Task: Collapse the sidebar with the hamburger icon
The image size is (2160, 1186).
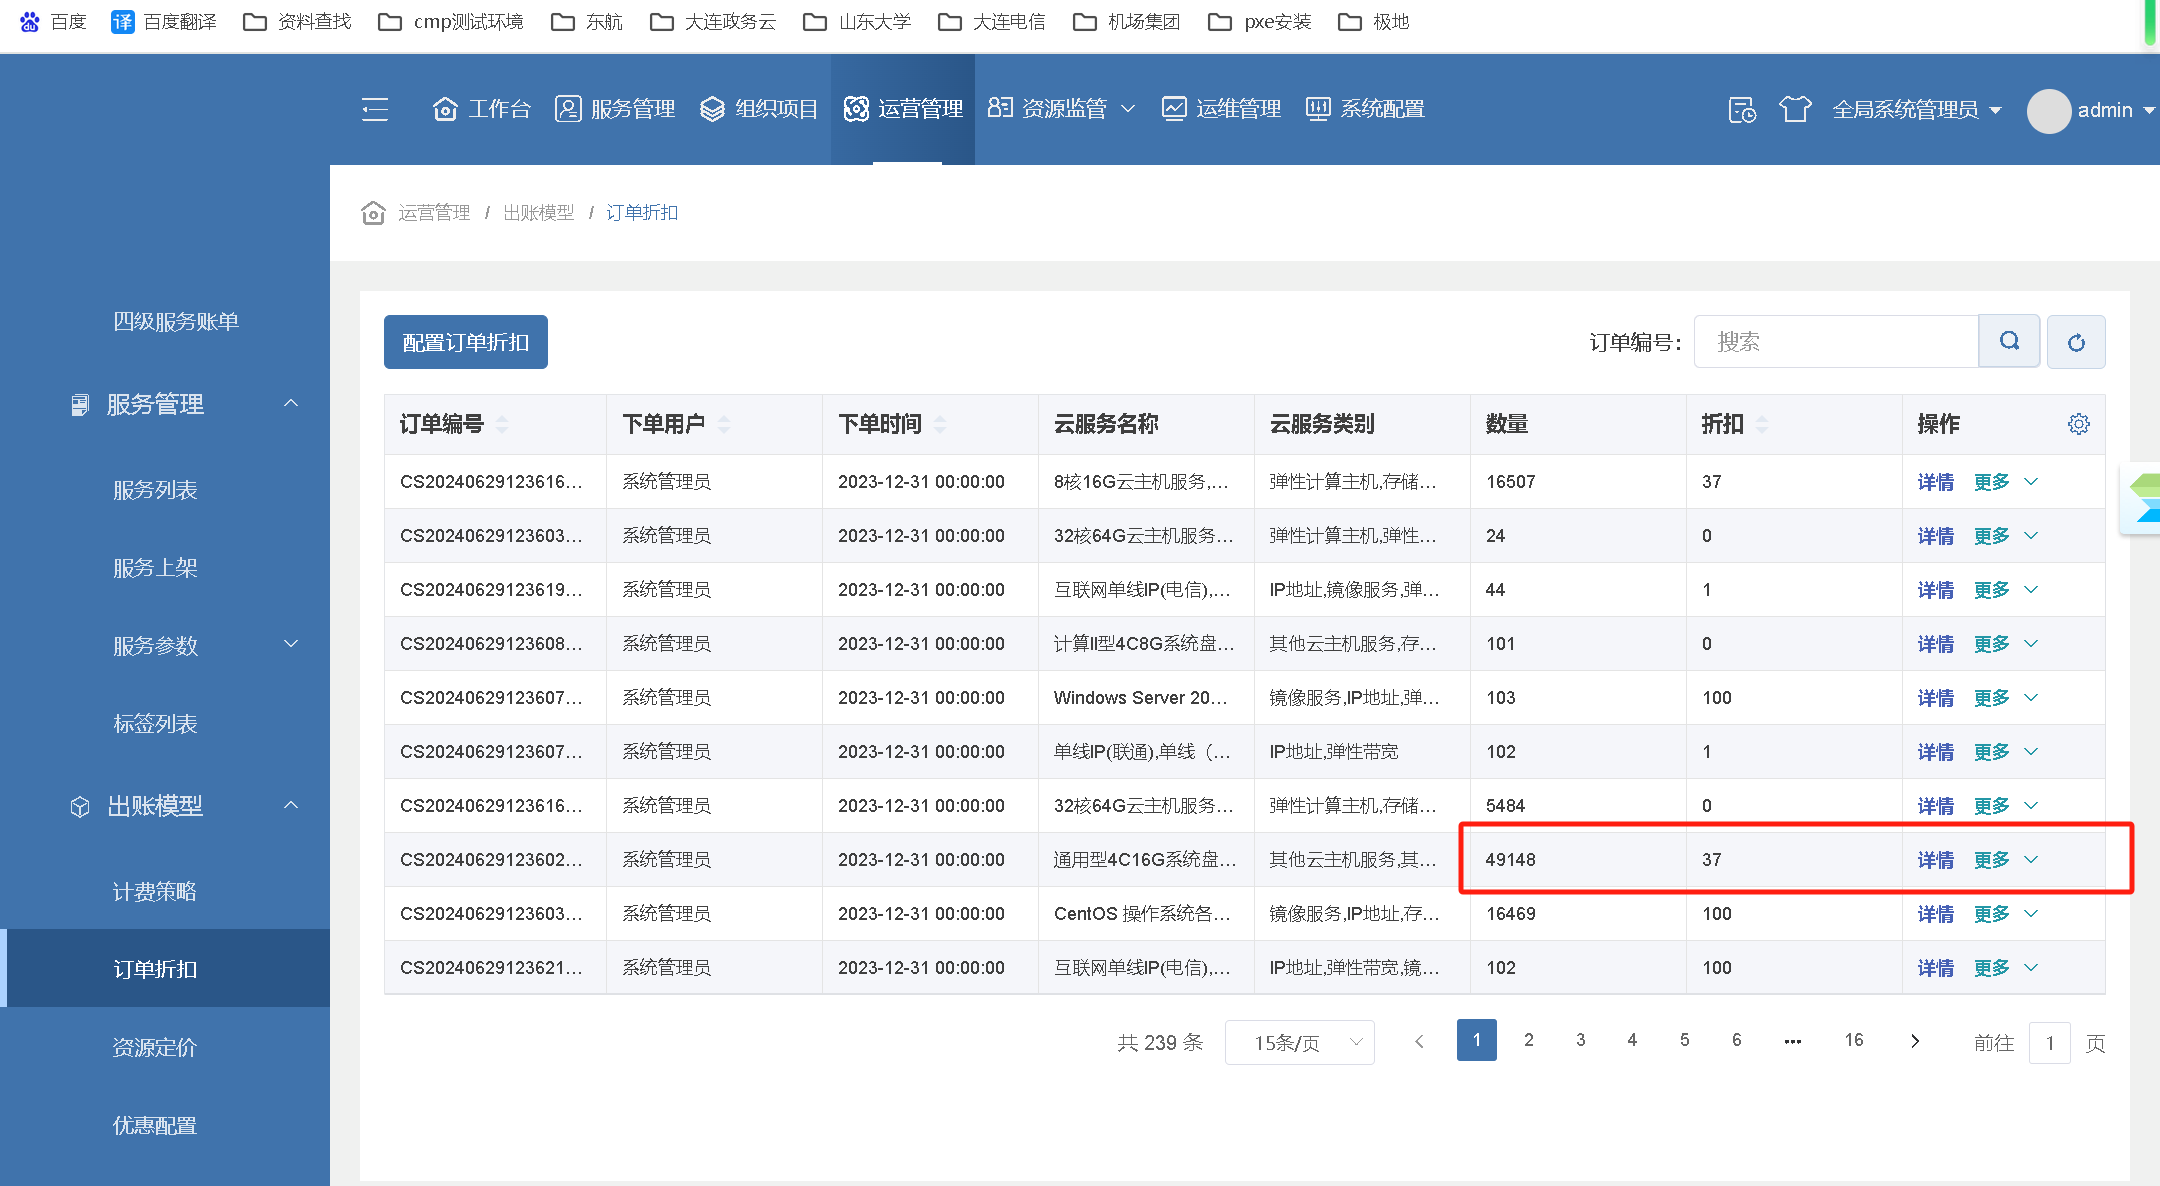Action: [375, 109]
